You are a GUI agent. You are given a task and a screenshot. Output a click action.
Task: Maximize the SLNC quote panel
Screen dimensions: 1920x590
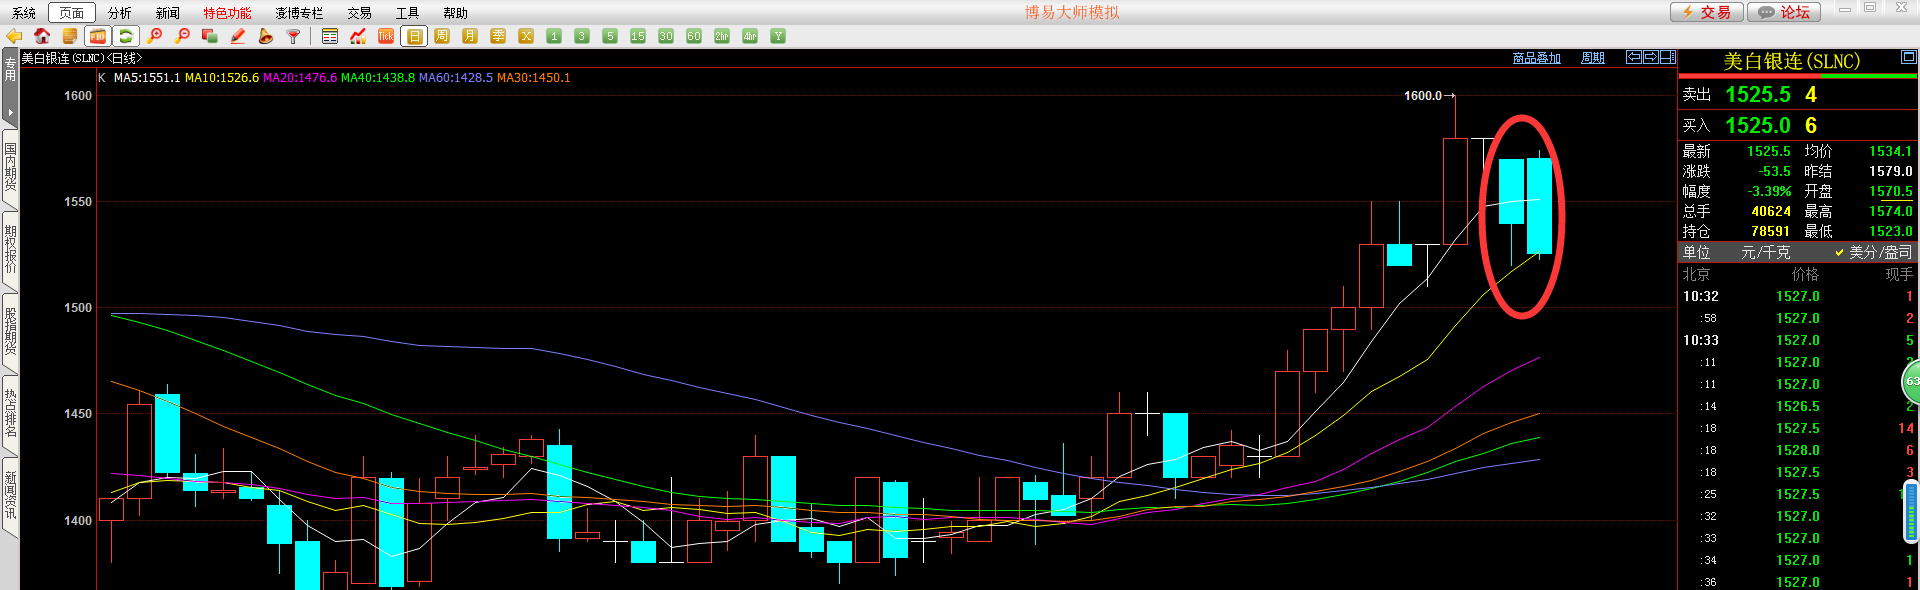pos(1908,58)
